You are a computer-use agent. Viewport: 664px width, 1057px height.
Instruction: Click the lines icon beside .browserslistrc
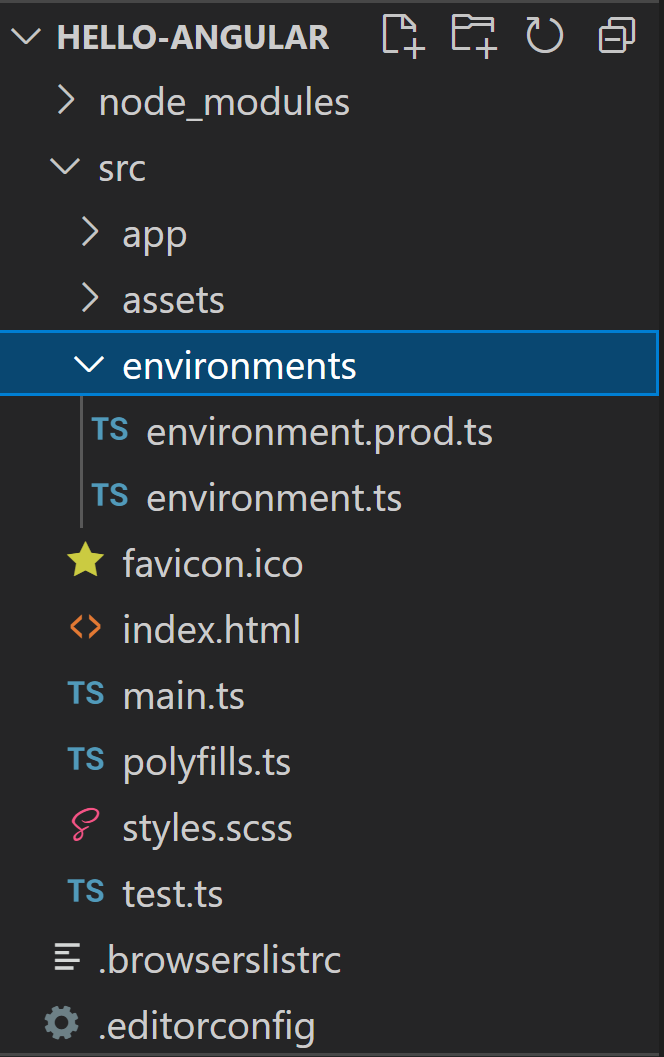pos(67,957)
